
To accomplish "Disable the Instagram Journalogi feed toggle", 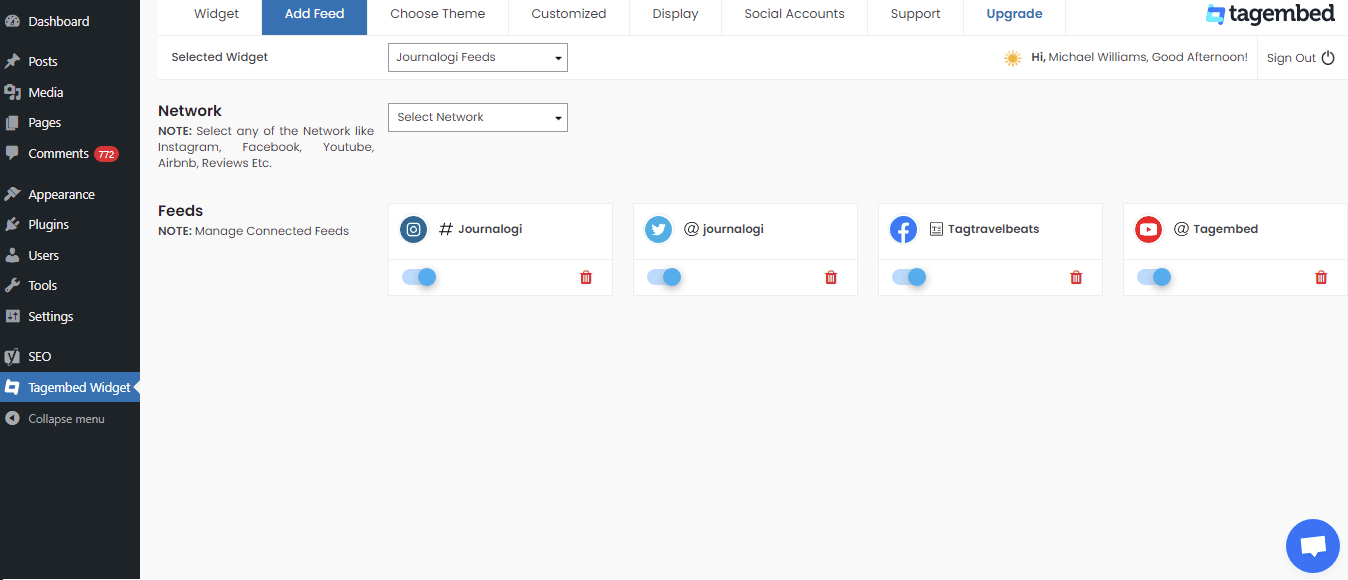I will click(x=419, y=277).
